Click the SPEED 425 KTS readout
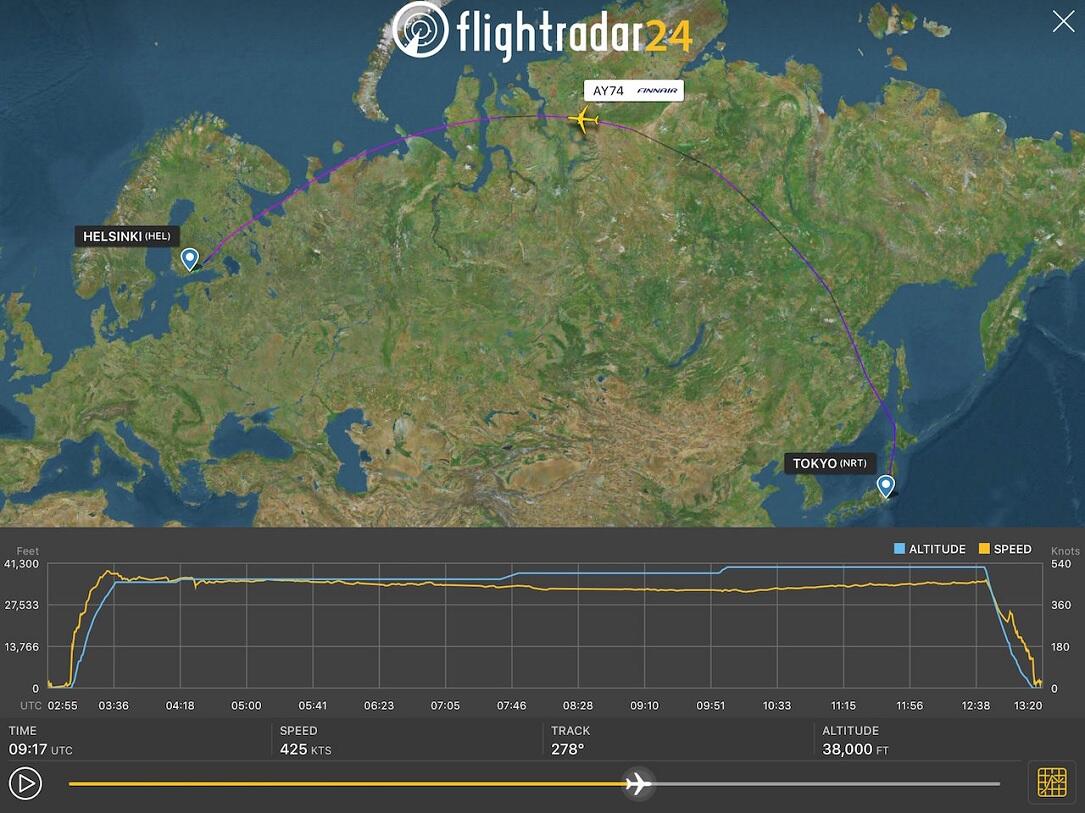The height and width of the screenshot is (813, 1085). click(307, 741)
